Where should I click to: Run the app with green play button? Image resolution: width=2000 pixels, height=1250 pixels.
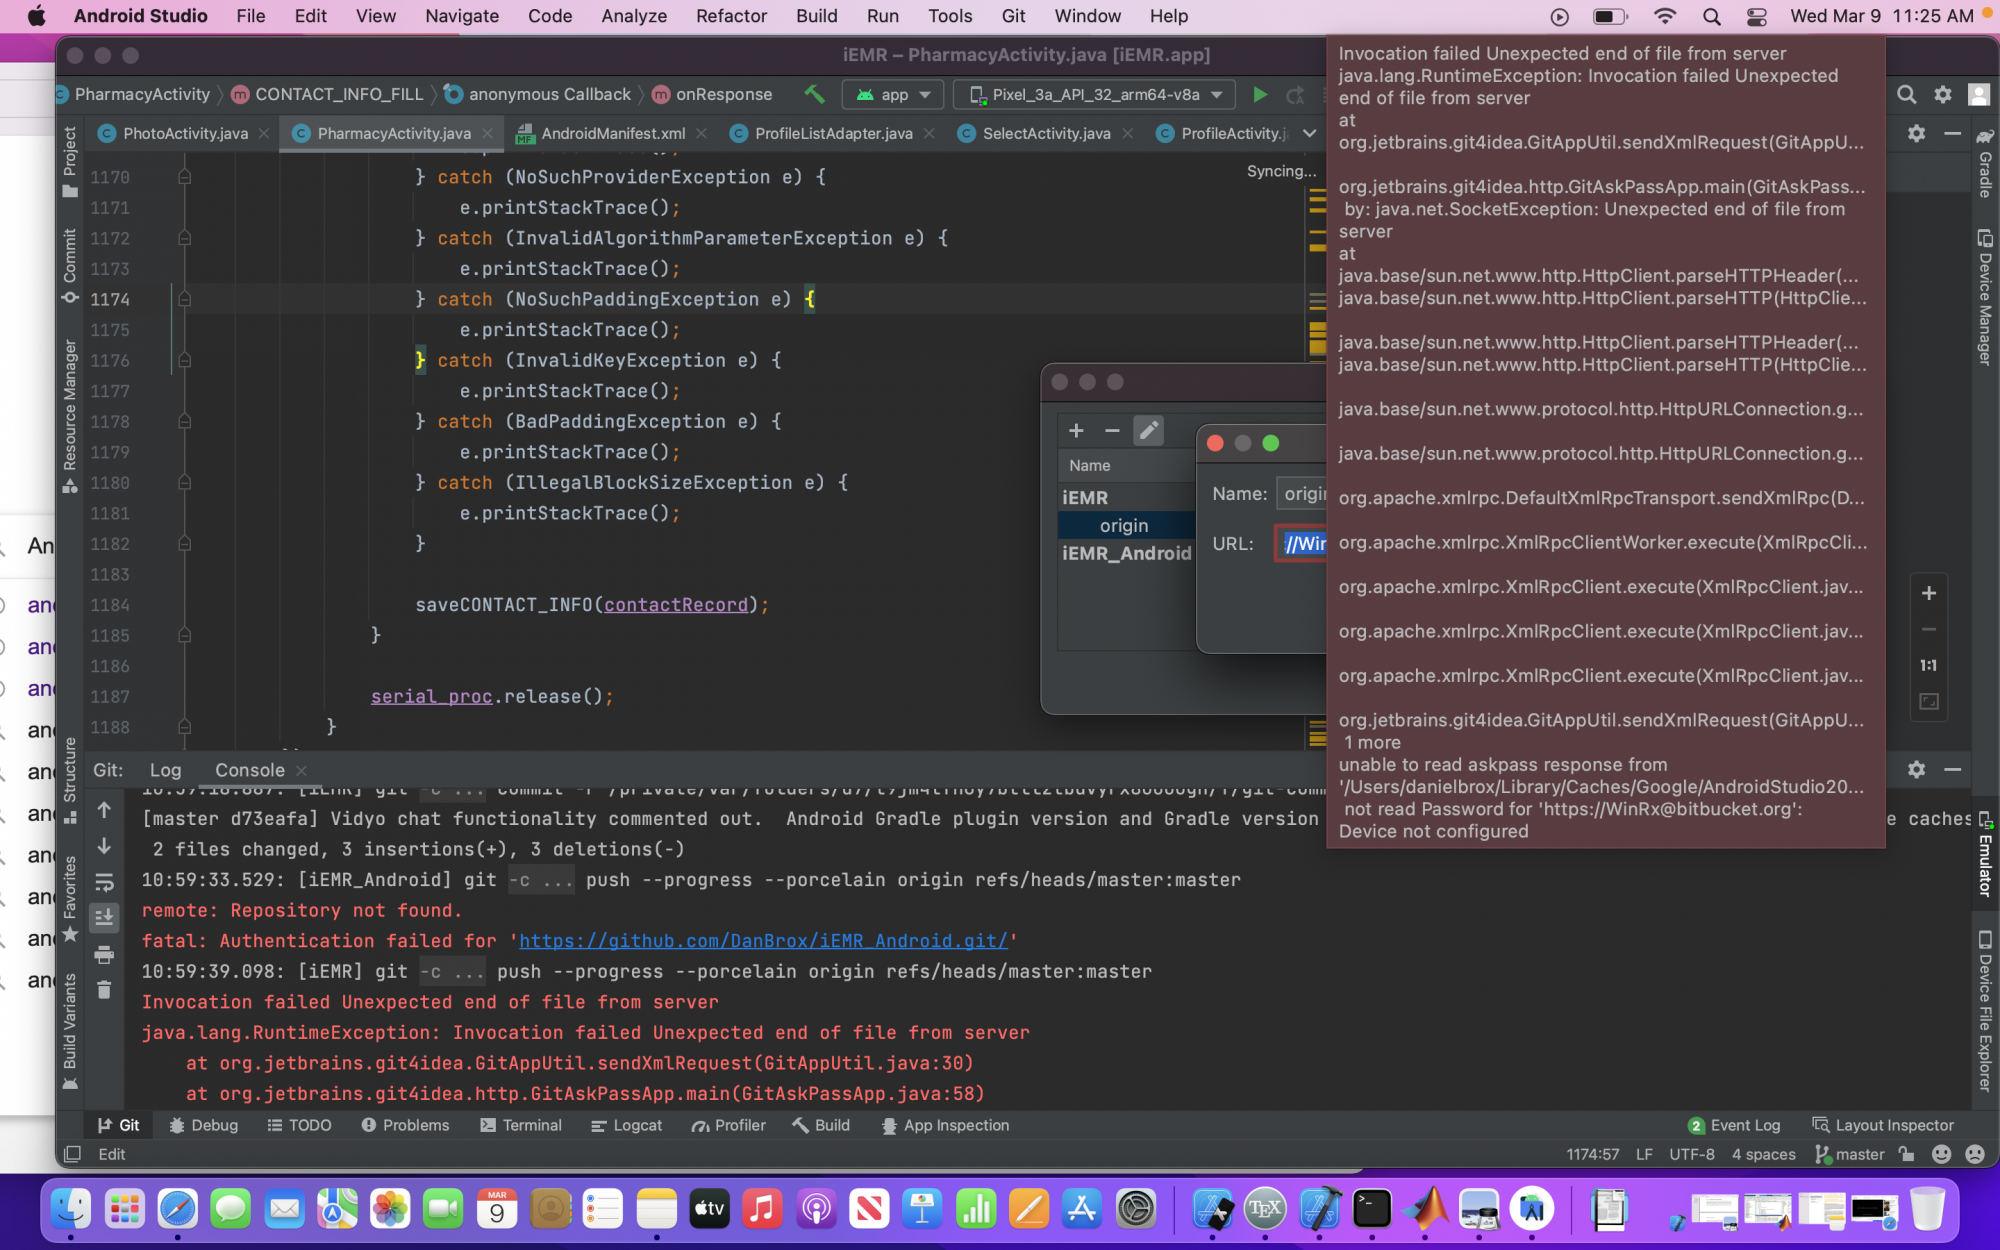(x=1260, y=94)
